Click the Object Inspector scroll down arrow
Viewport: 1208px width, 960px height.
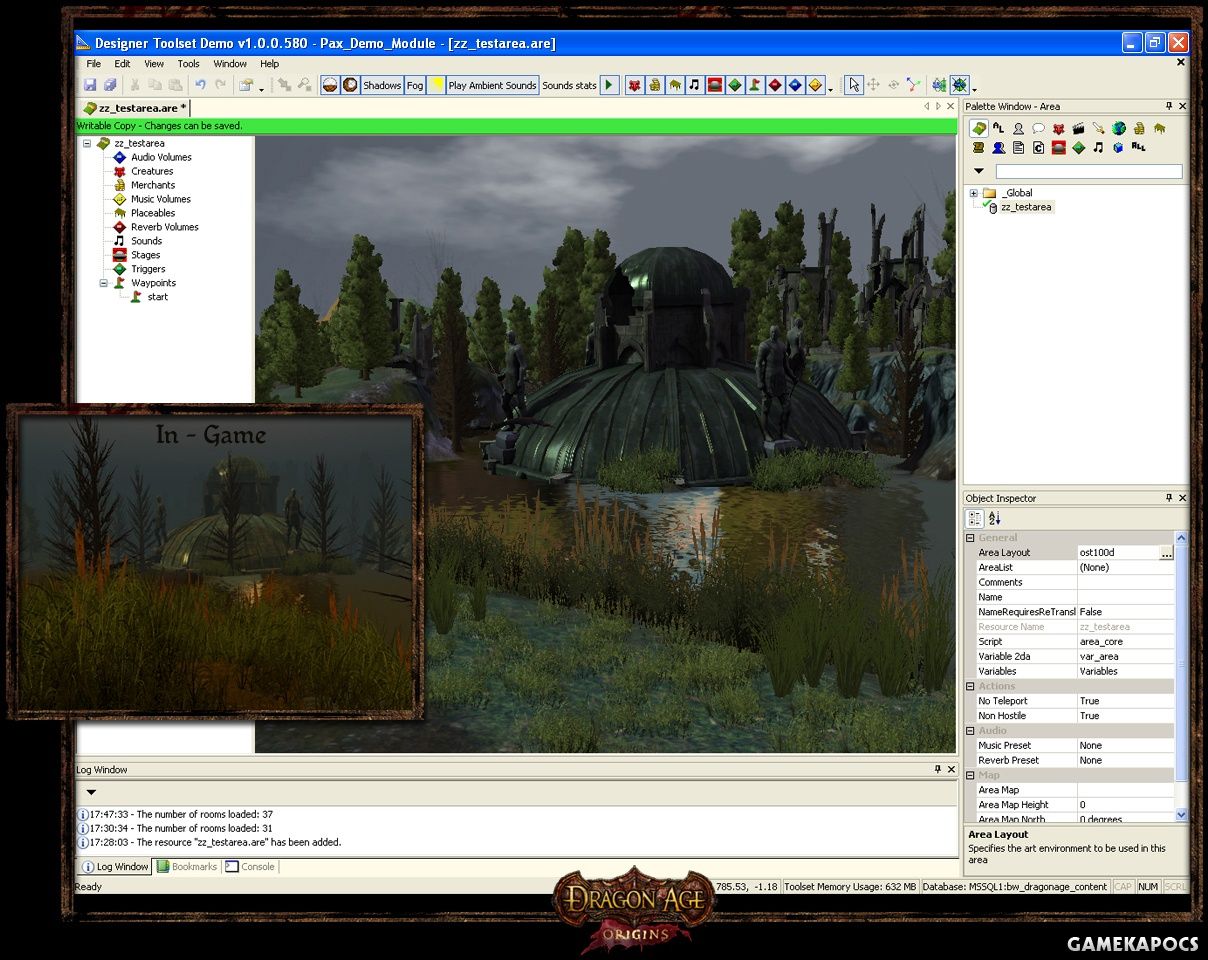[1181, 815]
